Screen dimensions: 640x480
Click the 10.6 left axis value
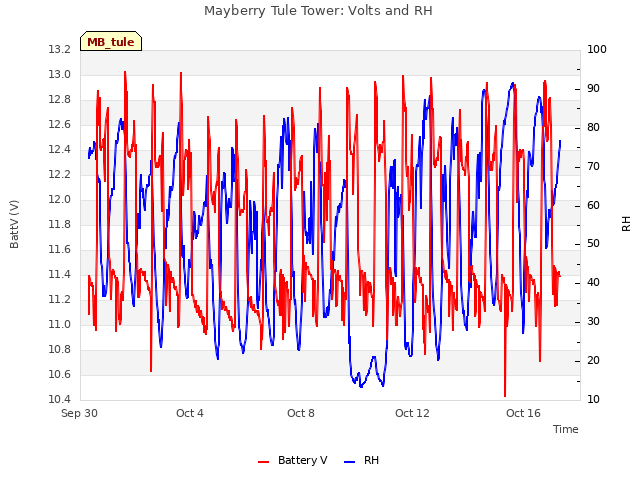(60, 374)
